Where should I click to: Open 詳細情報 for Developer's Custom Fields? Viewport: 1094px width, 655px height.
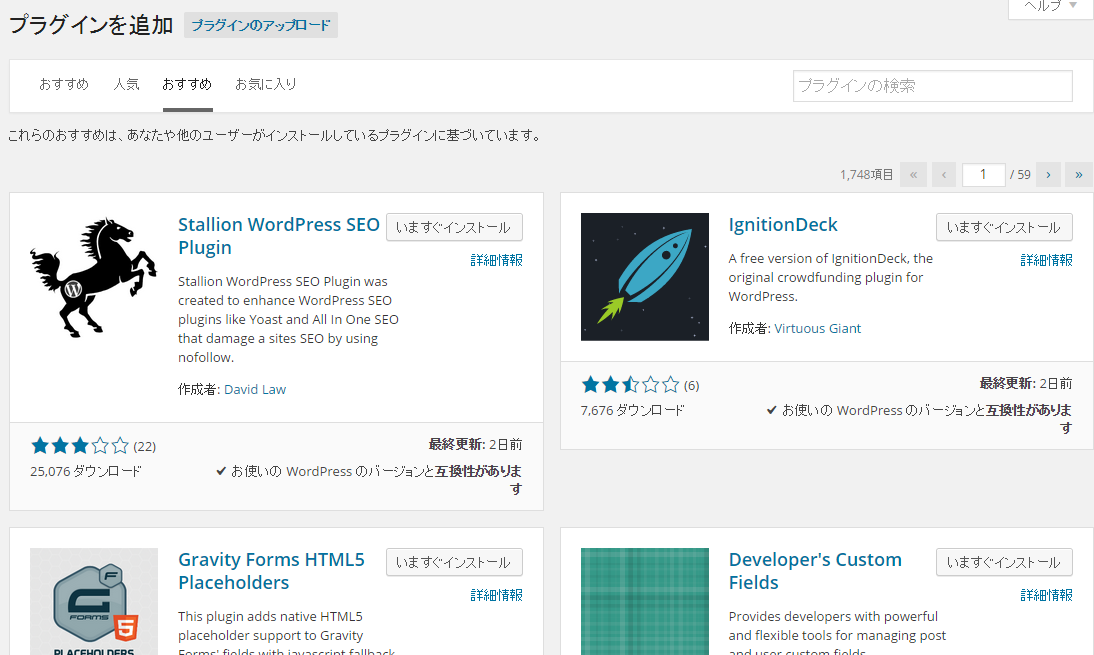[1046, 595]
